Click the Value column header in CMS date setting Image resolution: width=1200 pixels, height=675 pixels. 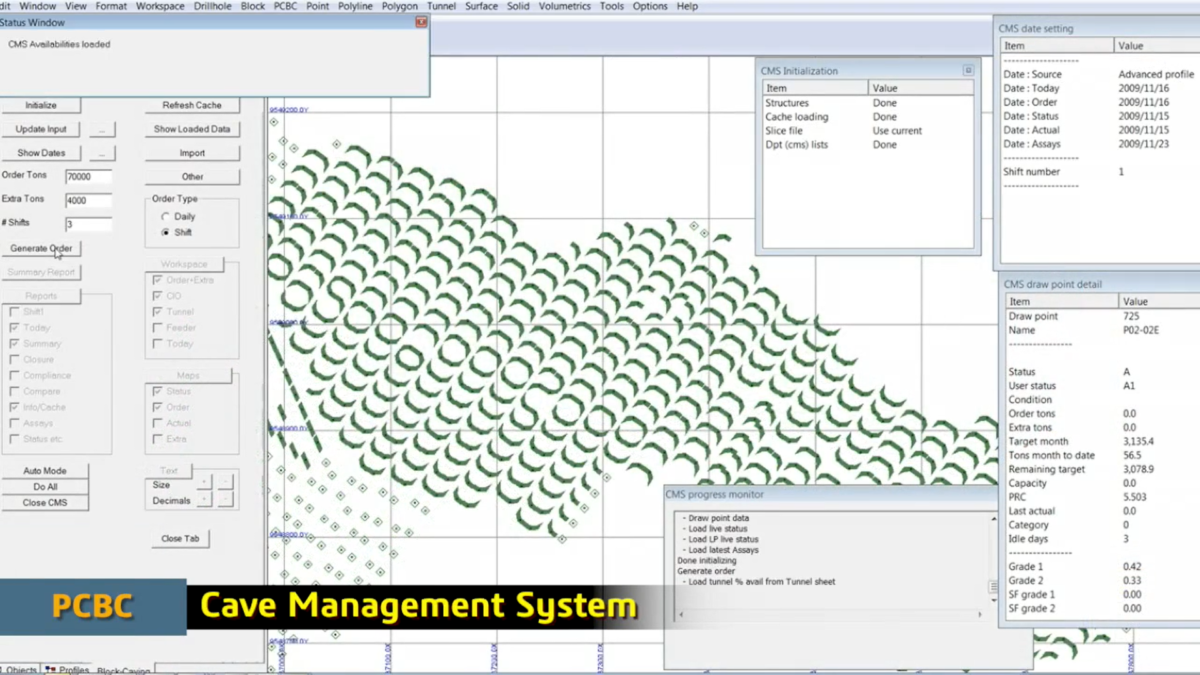[x=1155, y=46]
